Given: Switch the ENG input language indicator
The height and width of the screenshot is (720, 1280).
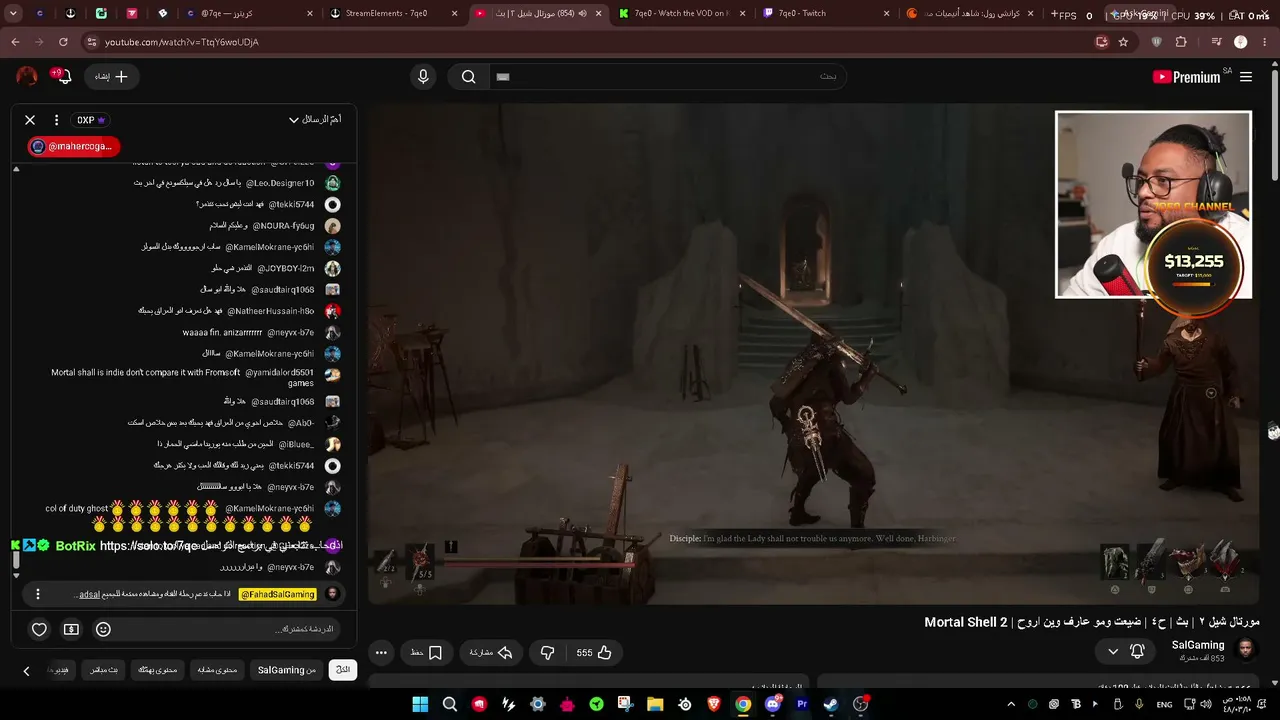Looking at the screenshot, I should tap(1164, 704).
